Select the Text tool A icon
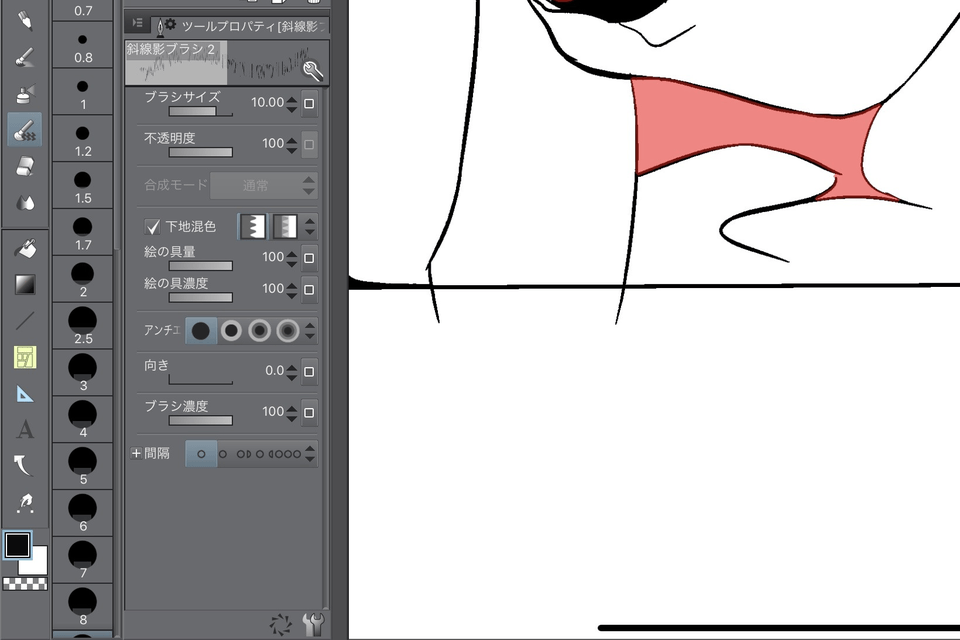Image resolution: width=960 pixels, height=640 pixels. click(24, 430)
